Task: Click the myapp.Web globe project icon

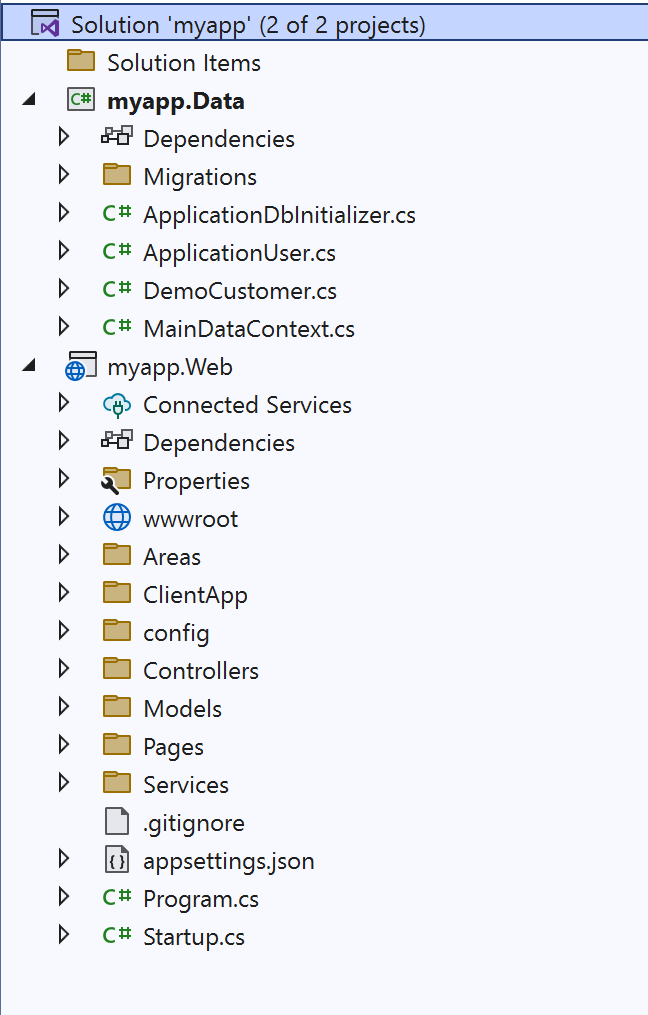Action: [x=81, y=367]
